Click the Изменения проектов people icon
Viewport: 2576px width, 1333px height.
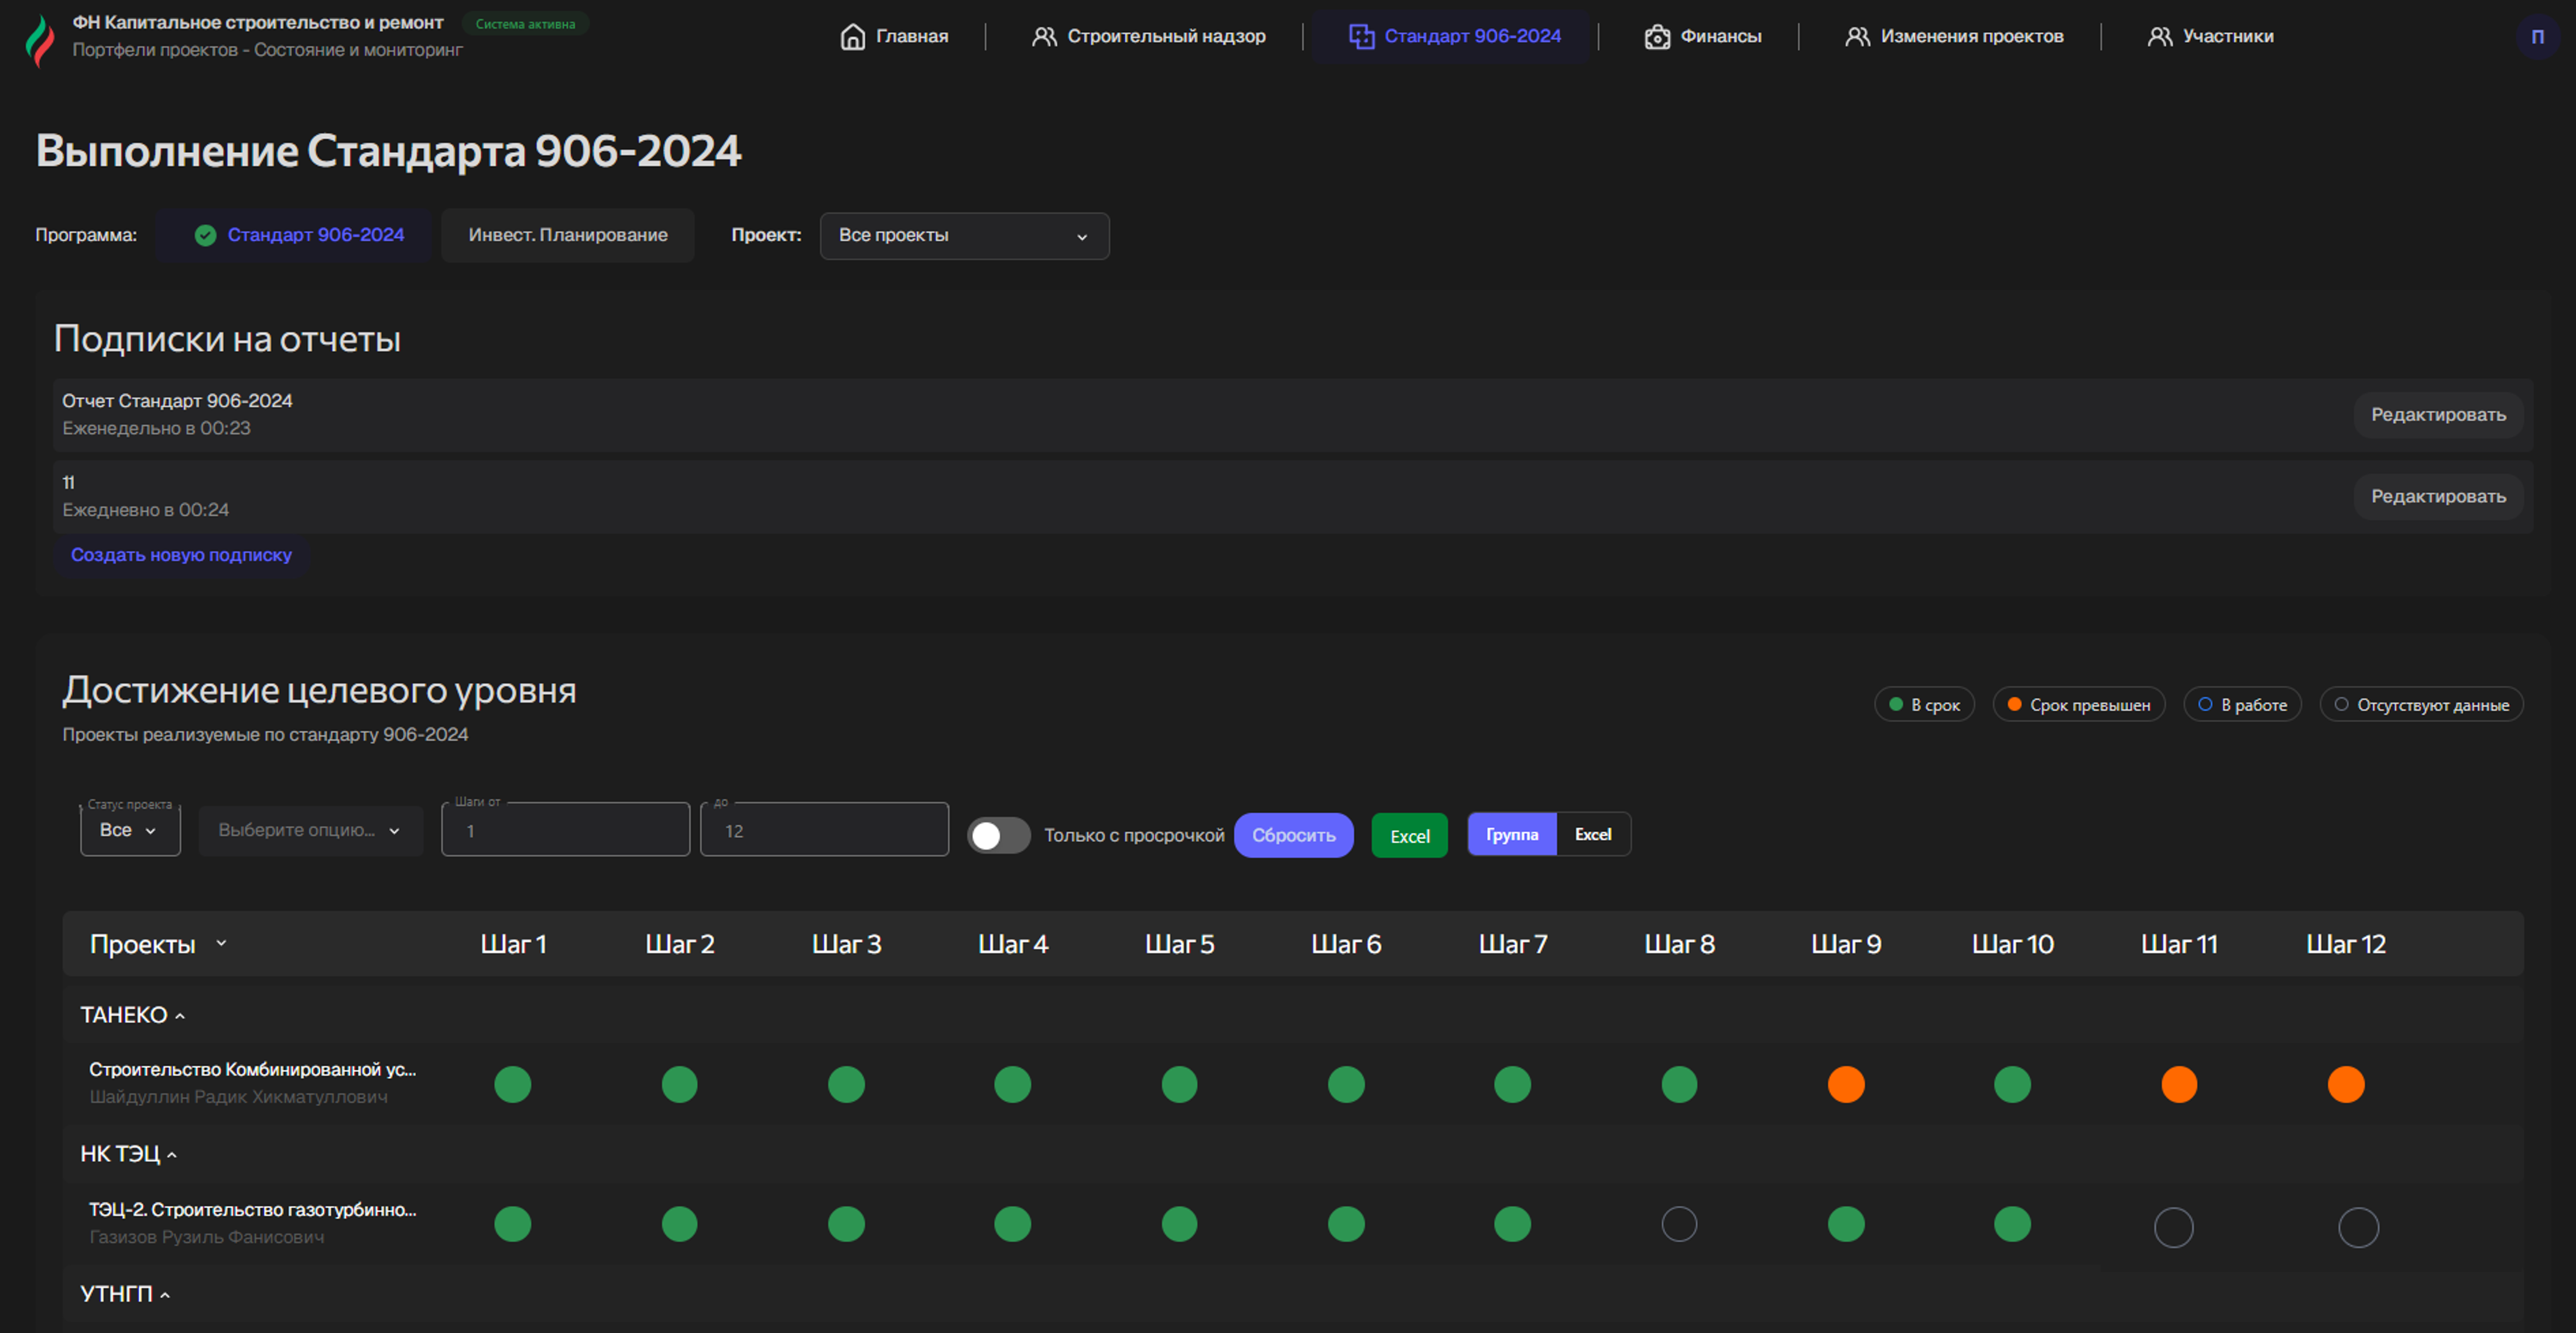[1857, 37]
